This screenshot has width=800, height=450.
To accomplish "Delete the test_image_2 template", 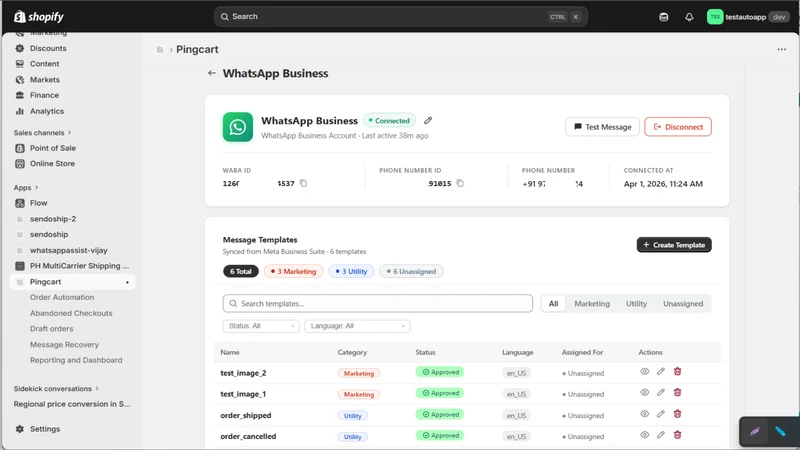I will pyautogui.click(x=677, y=372).
